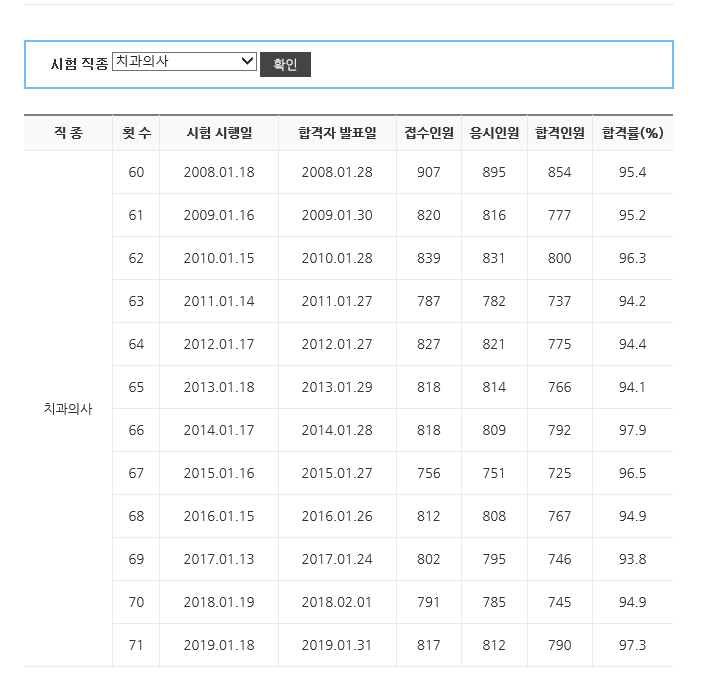Select round number 70 cell
Viewport: 712px width, 673px height.
coord(136,602)
